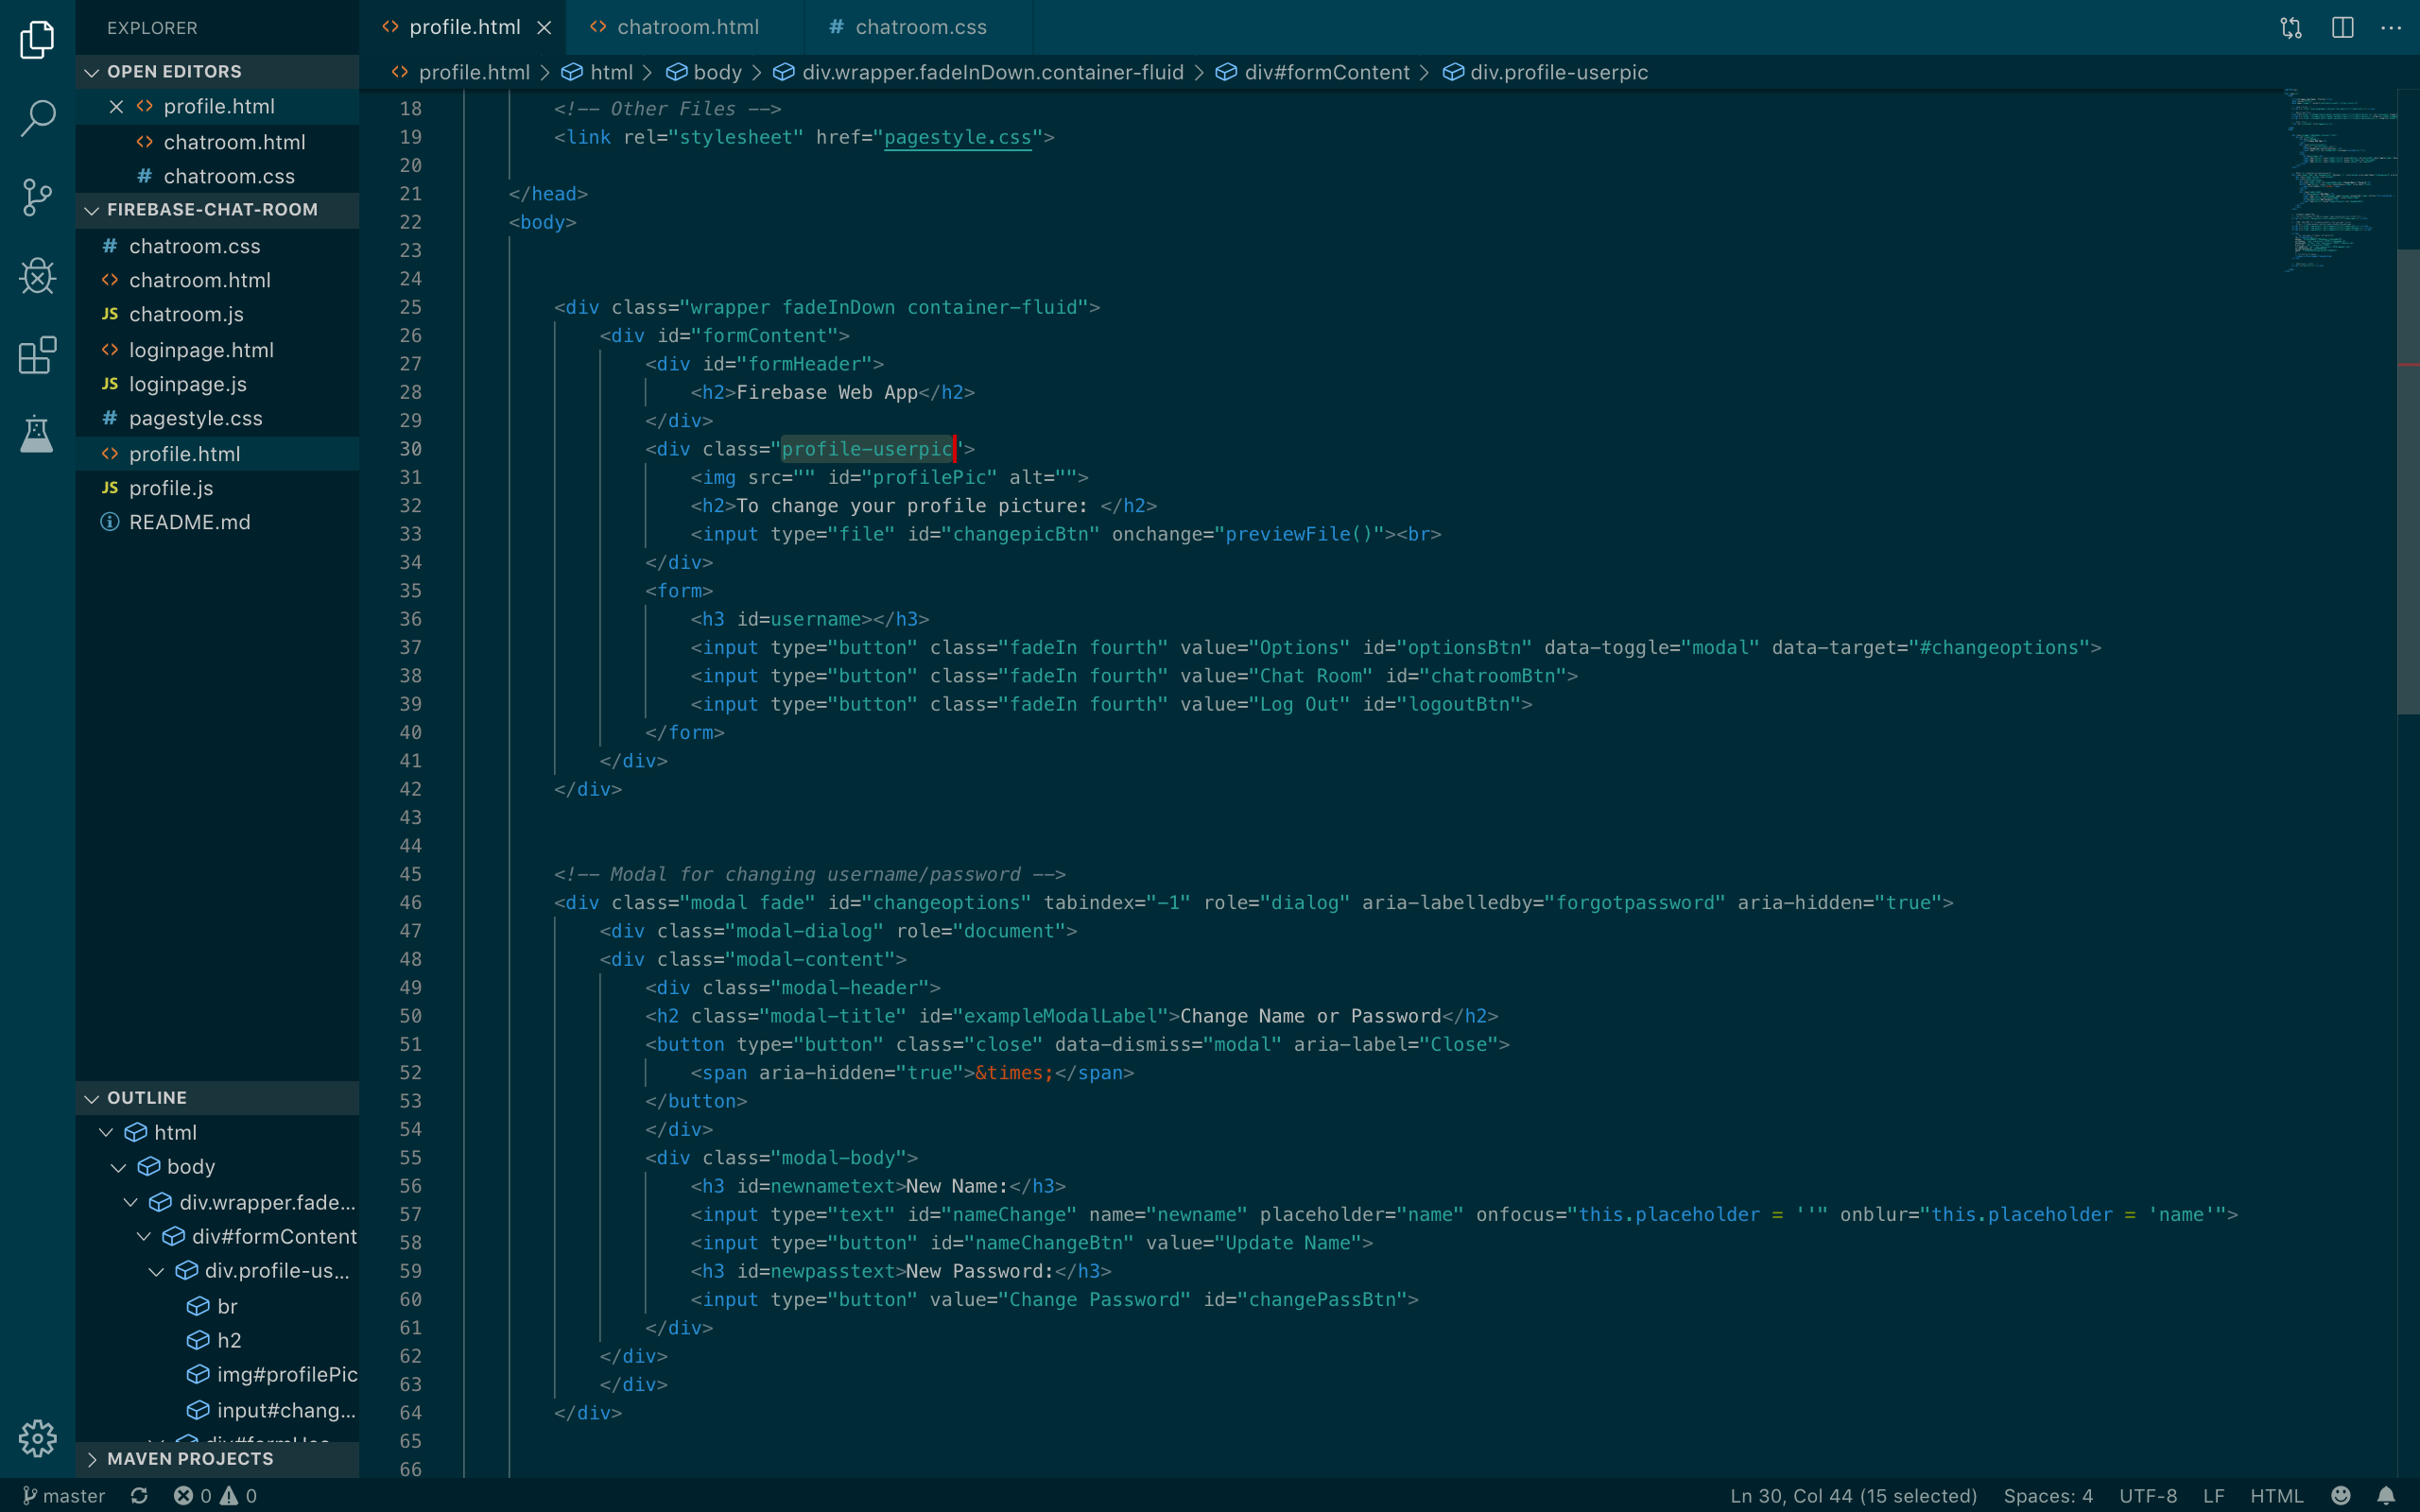
Task: Open the Test beaker view
Action: [x=37, y=434]
